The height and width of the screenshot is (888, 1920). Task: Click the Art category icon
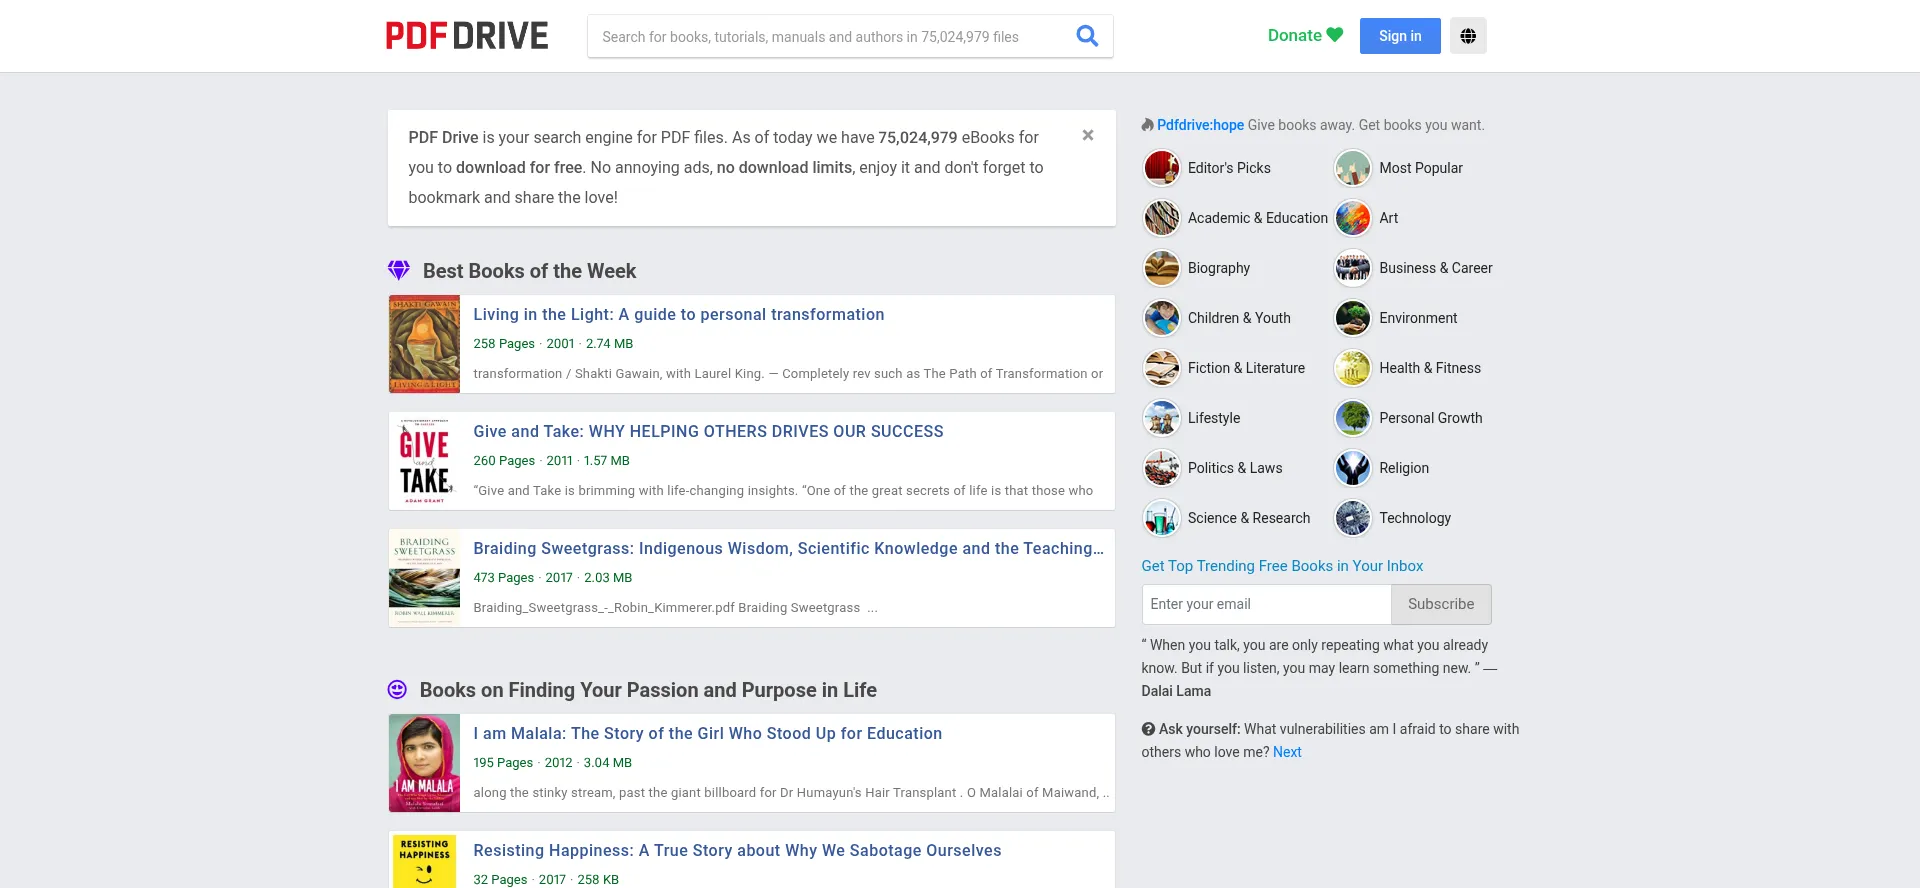click(1353, 218)
